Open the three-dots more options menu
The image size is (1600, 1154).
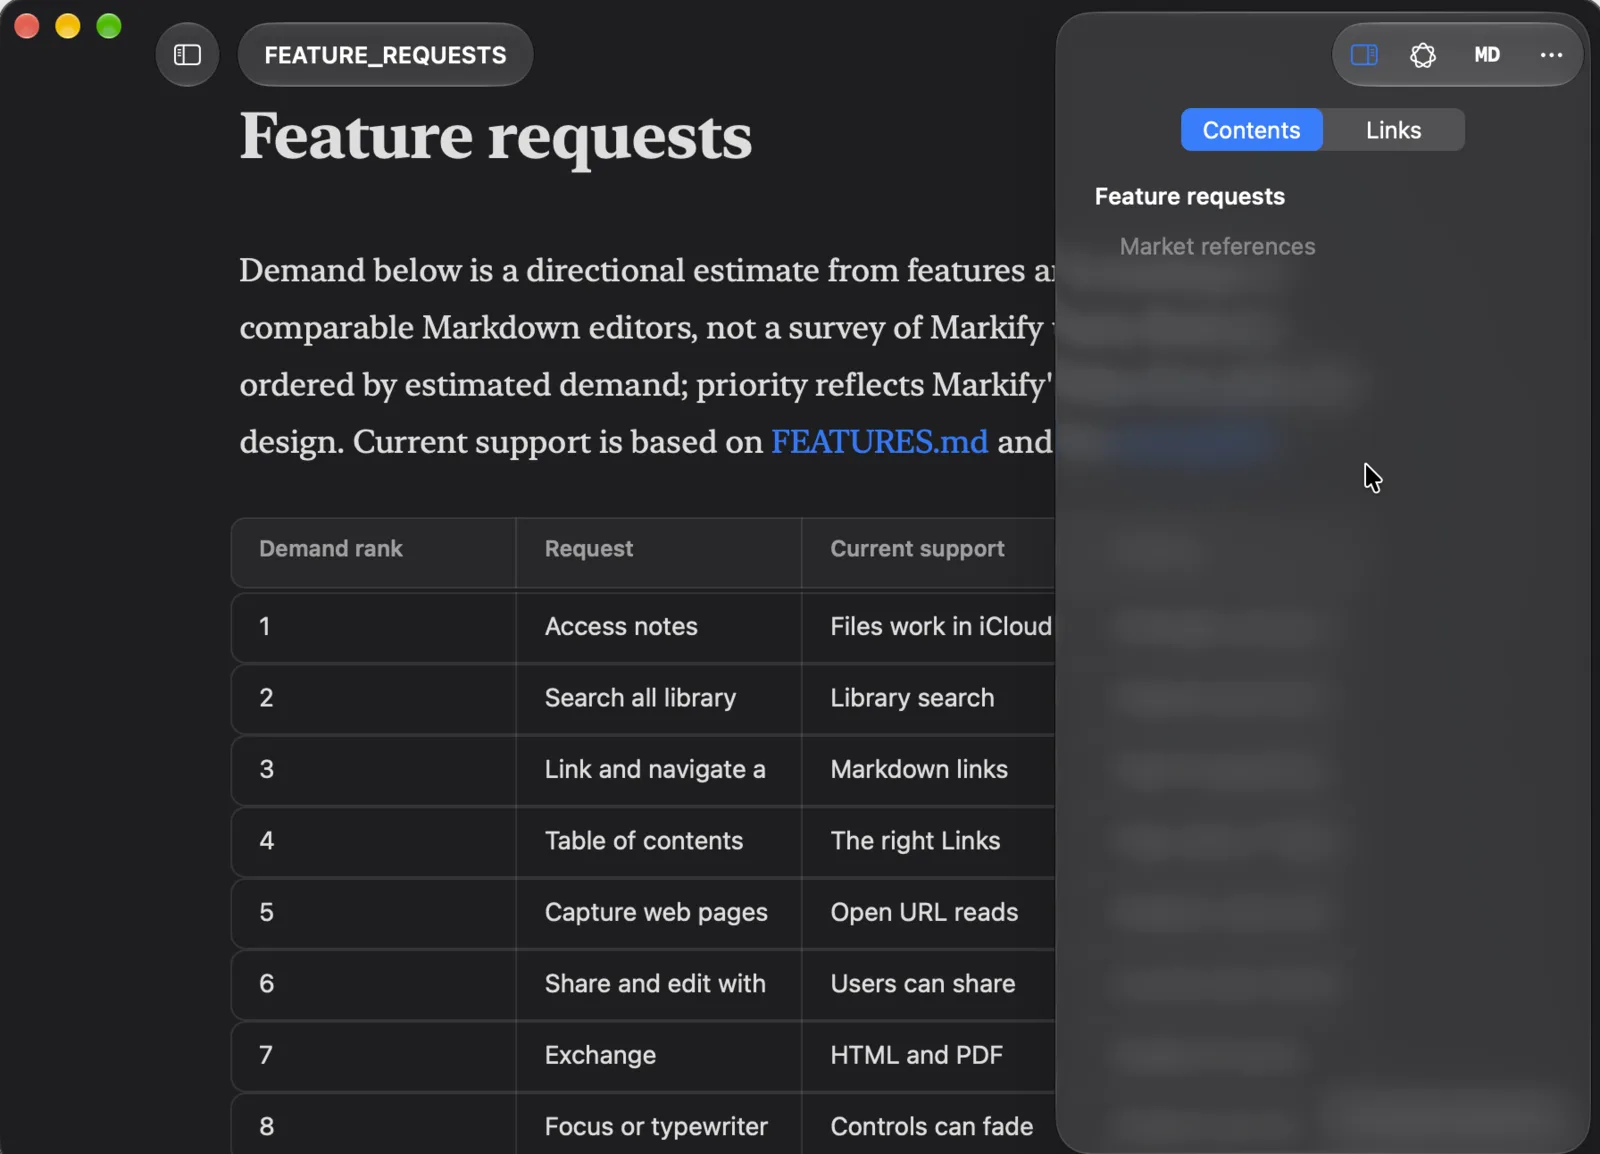pos(1551,55)
